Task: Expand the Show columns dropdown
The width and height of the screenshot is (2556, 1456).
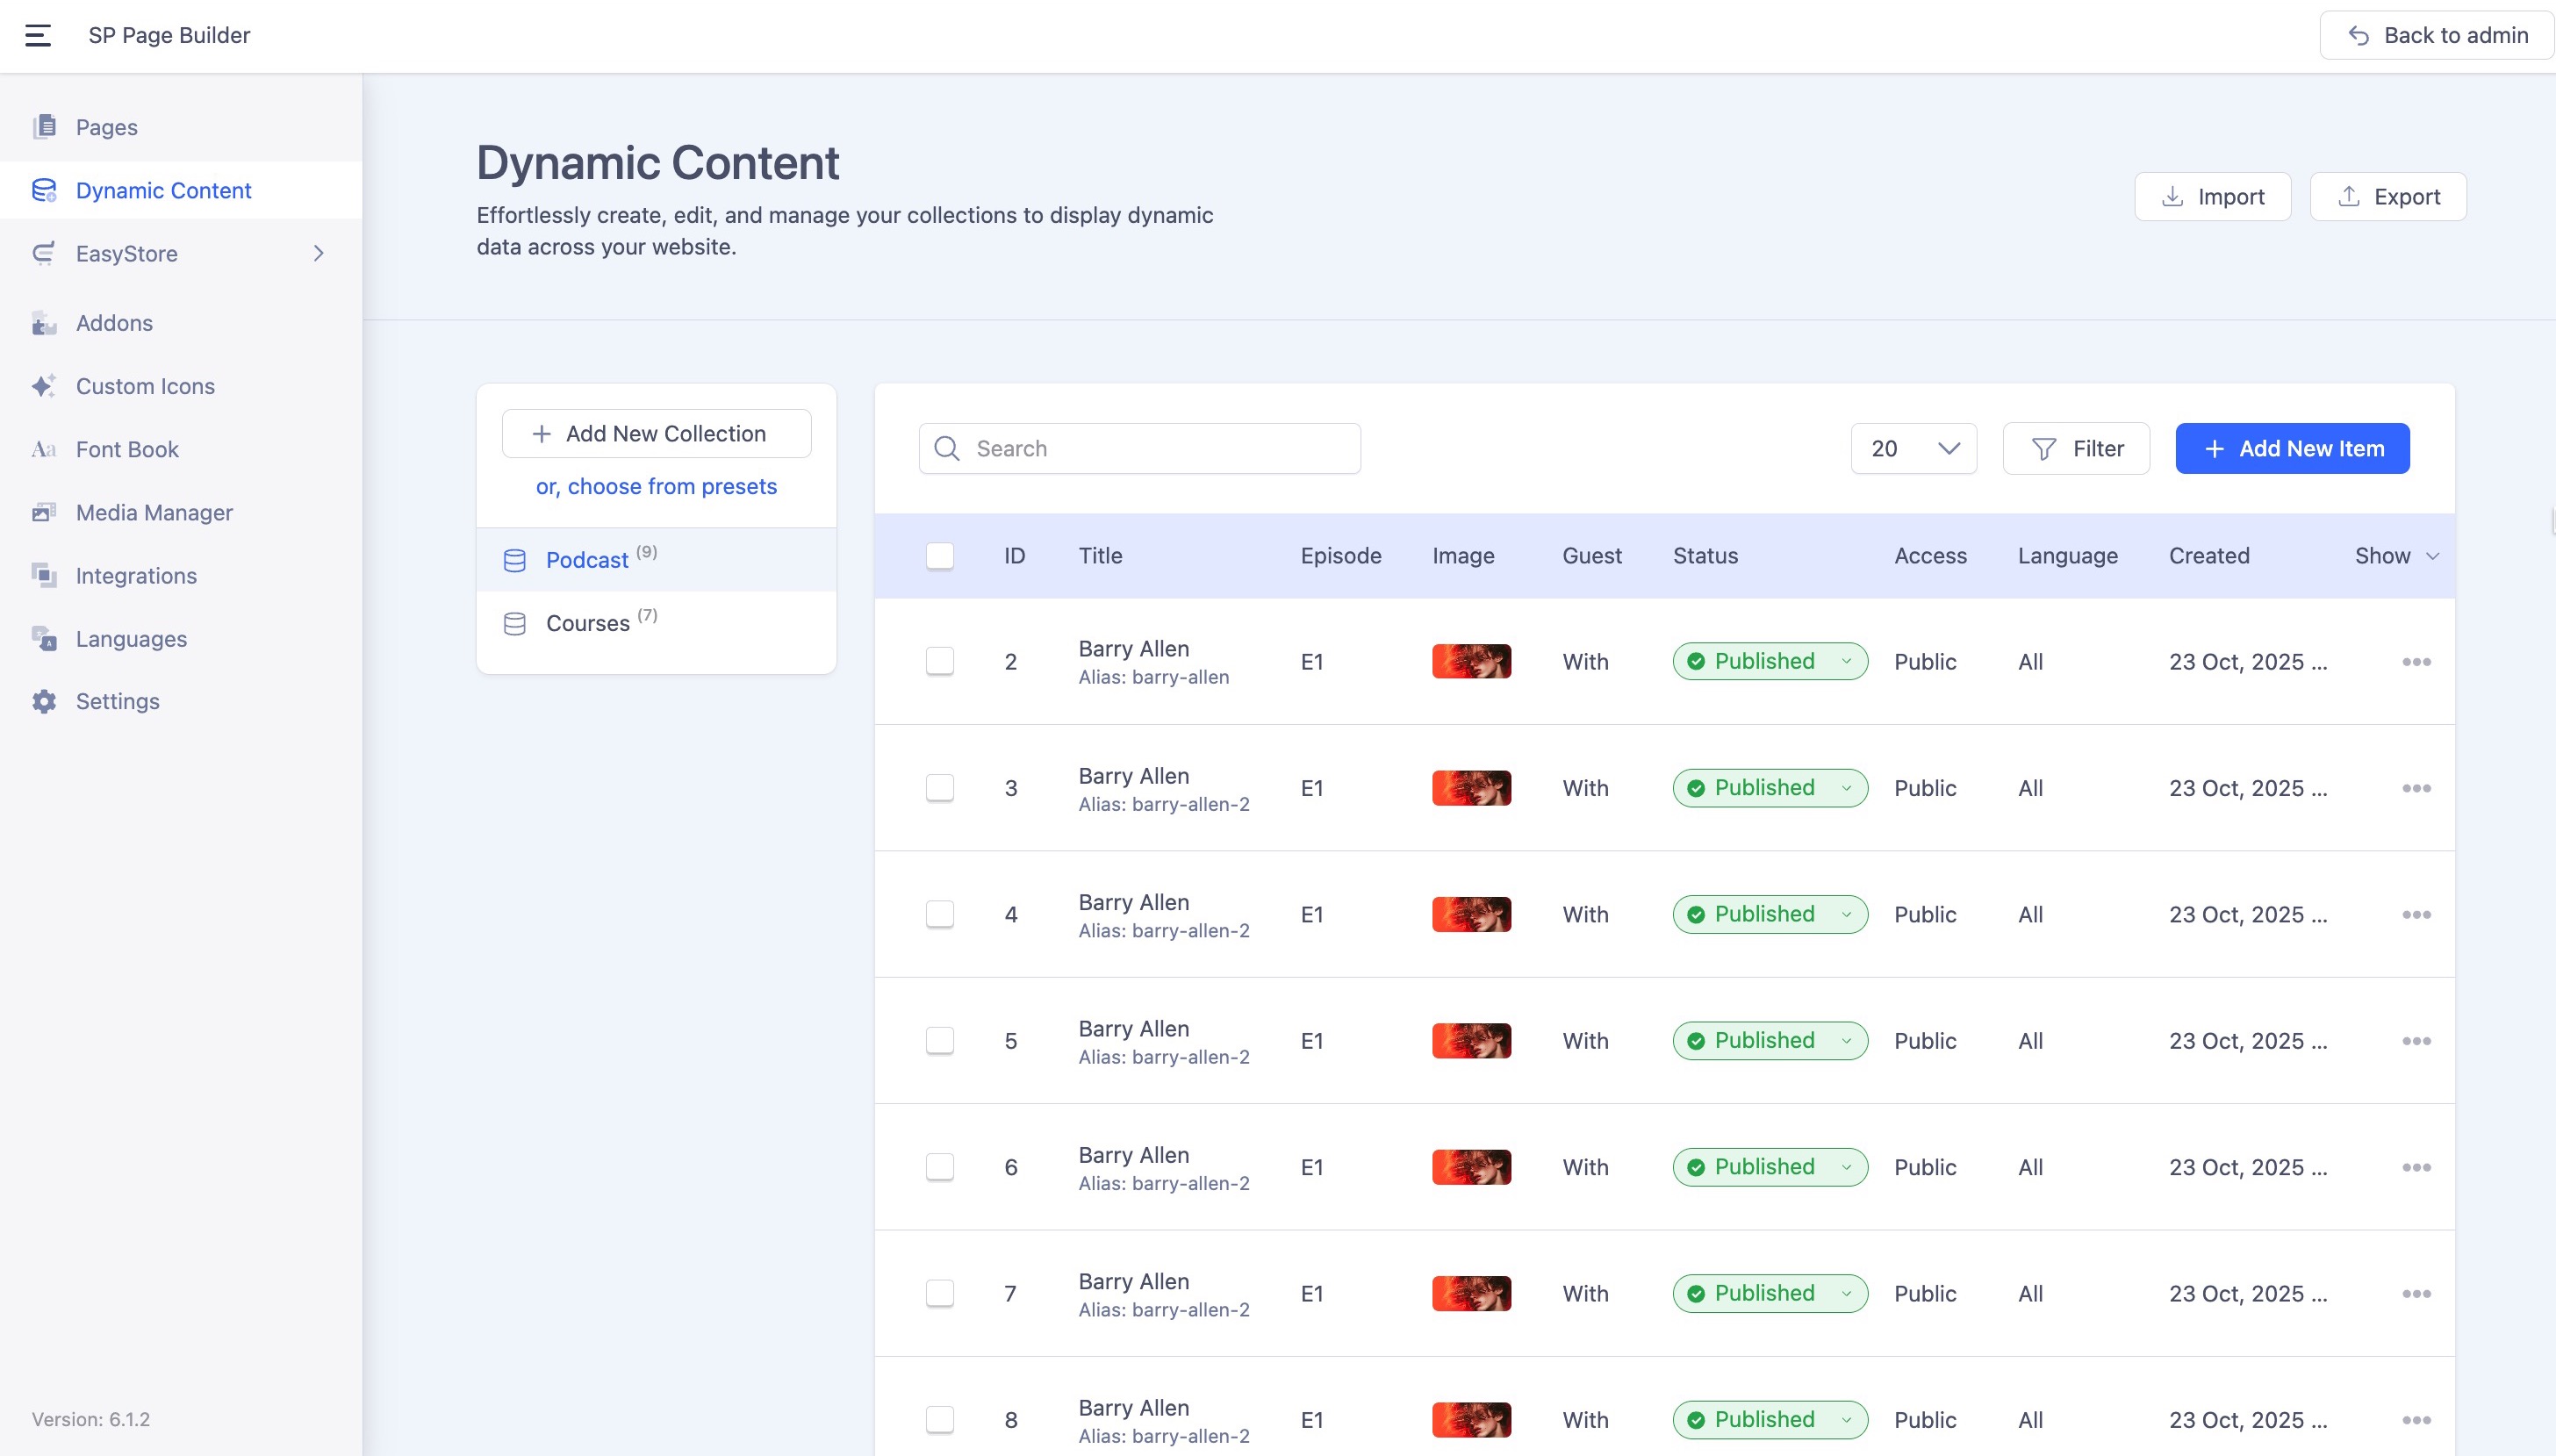Action: pyautogui.click(x=2396, y=556)
